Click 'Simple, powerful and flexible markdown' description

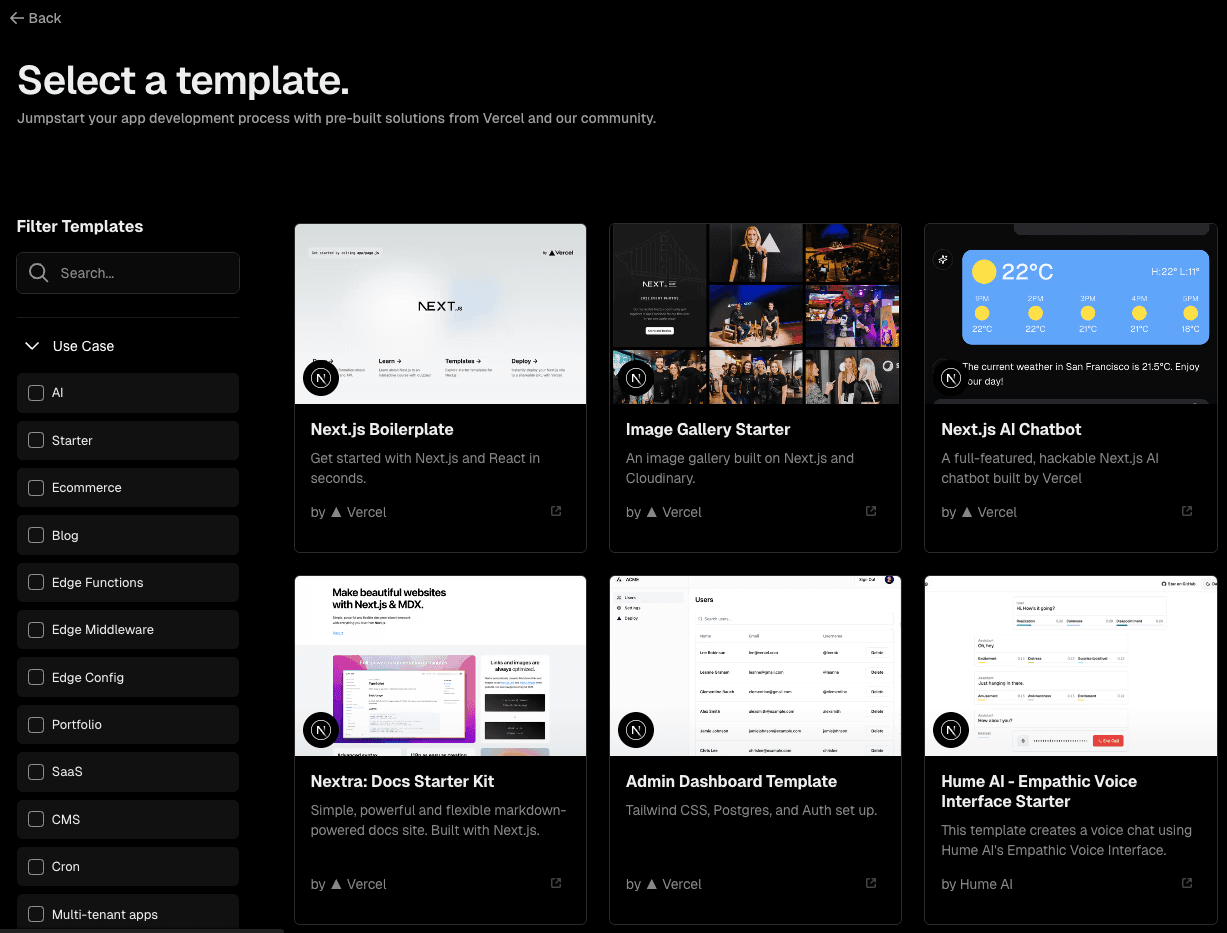point(439,820)
